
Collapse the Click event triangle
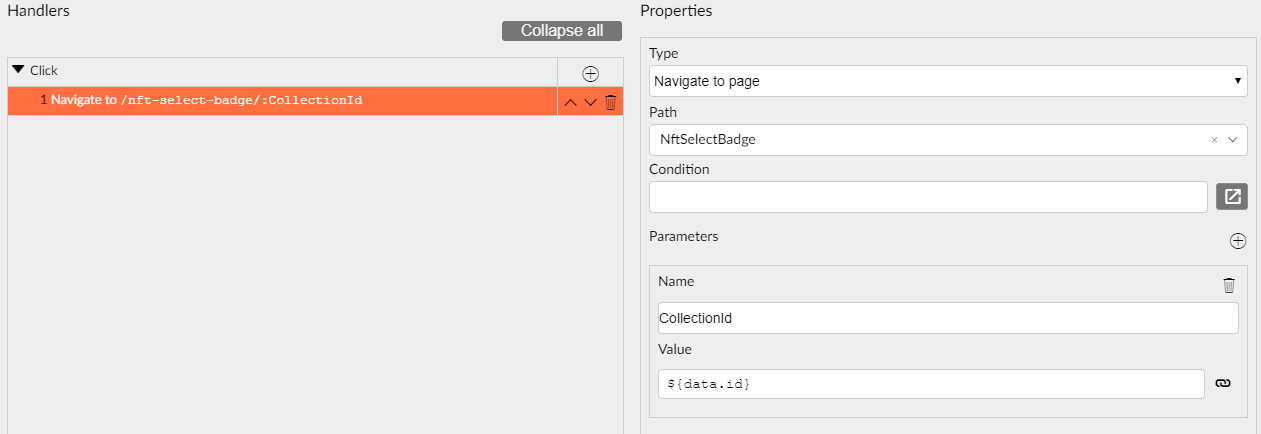(x=18, y=70)
